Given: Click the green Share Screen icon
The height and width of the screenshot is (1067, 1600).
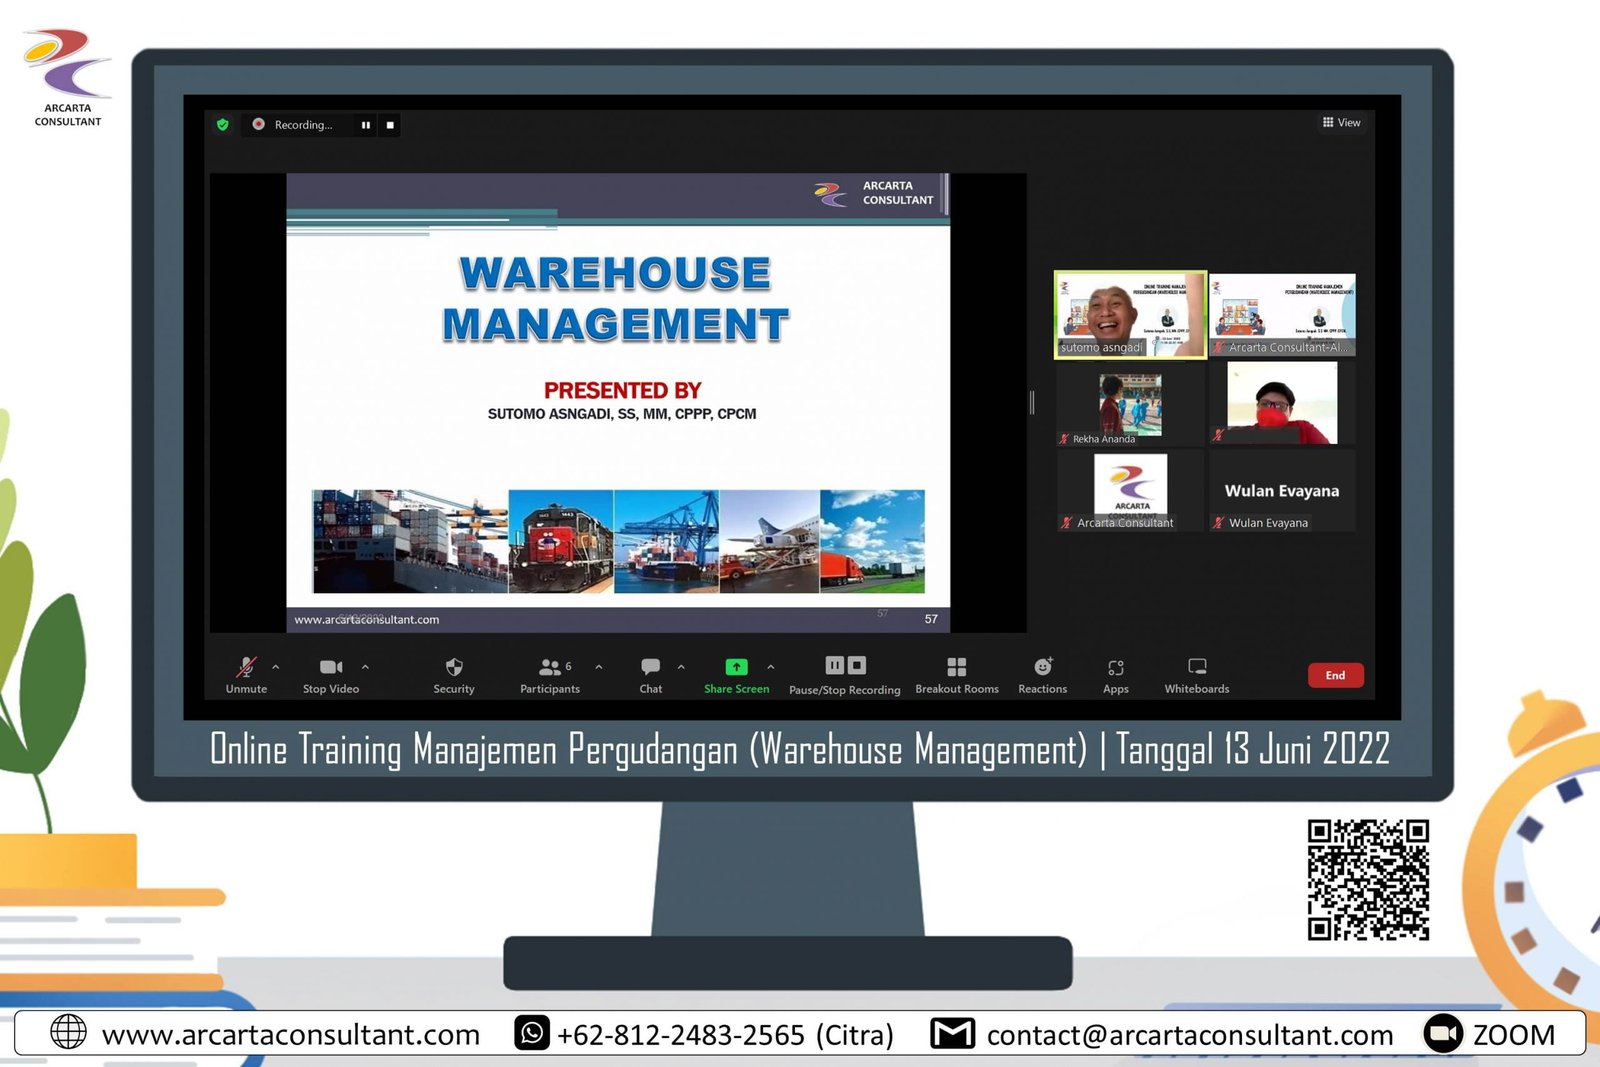Looking at the screenshot, I should [736, 667].
